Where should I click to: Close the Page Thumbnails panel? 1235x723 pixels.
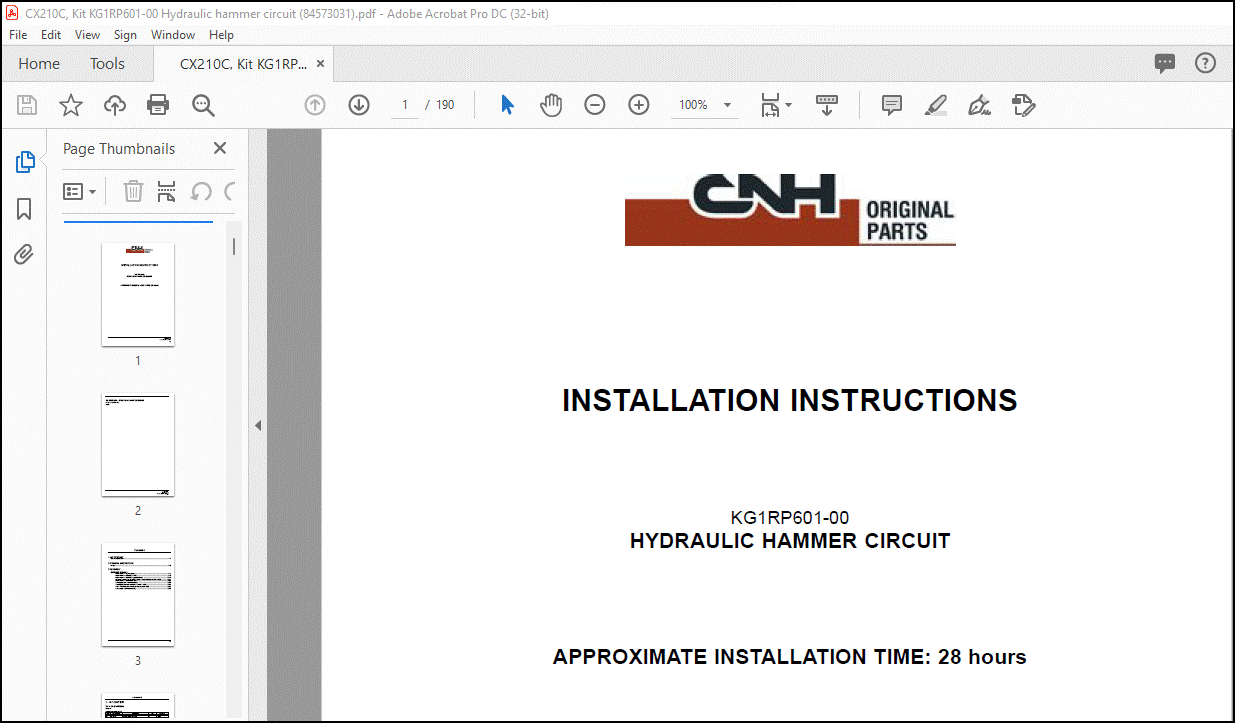(x=220, y=148)
